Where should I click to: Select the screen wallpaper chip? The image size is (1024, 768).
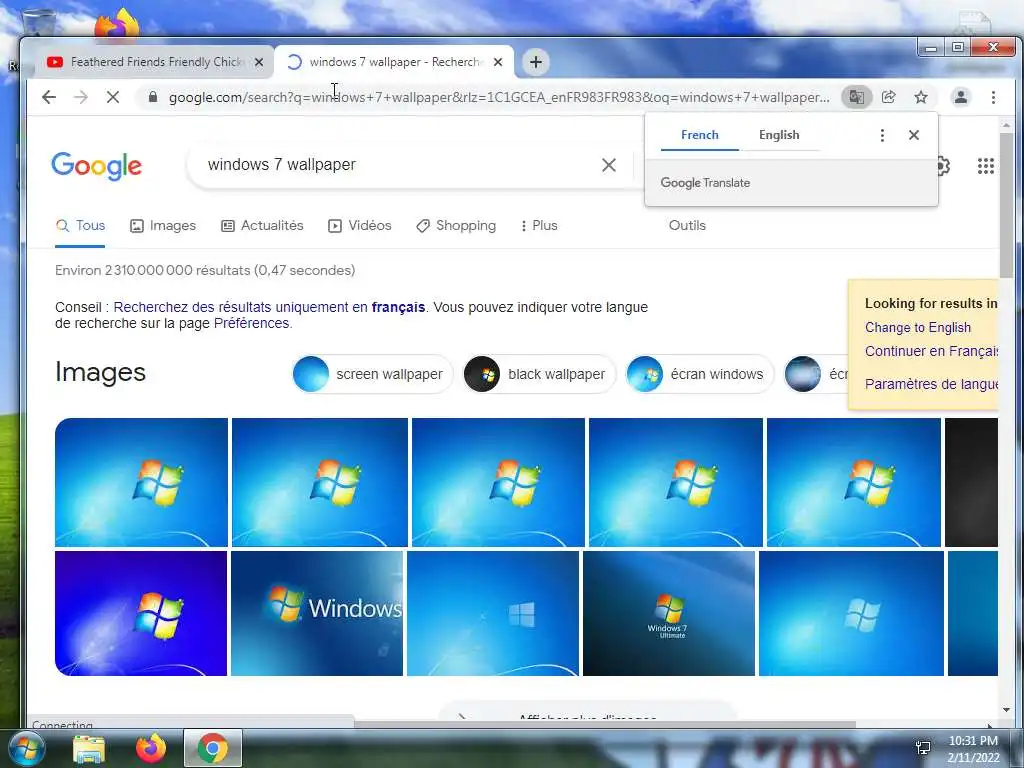pos(372,374)
